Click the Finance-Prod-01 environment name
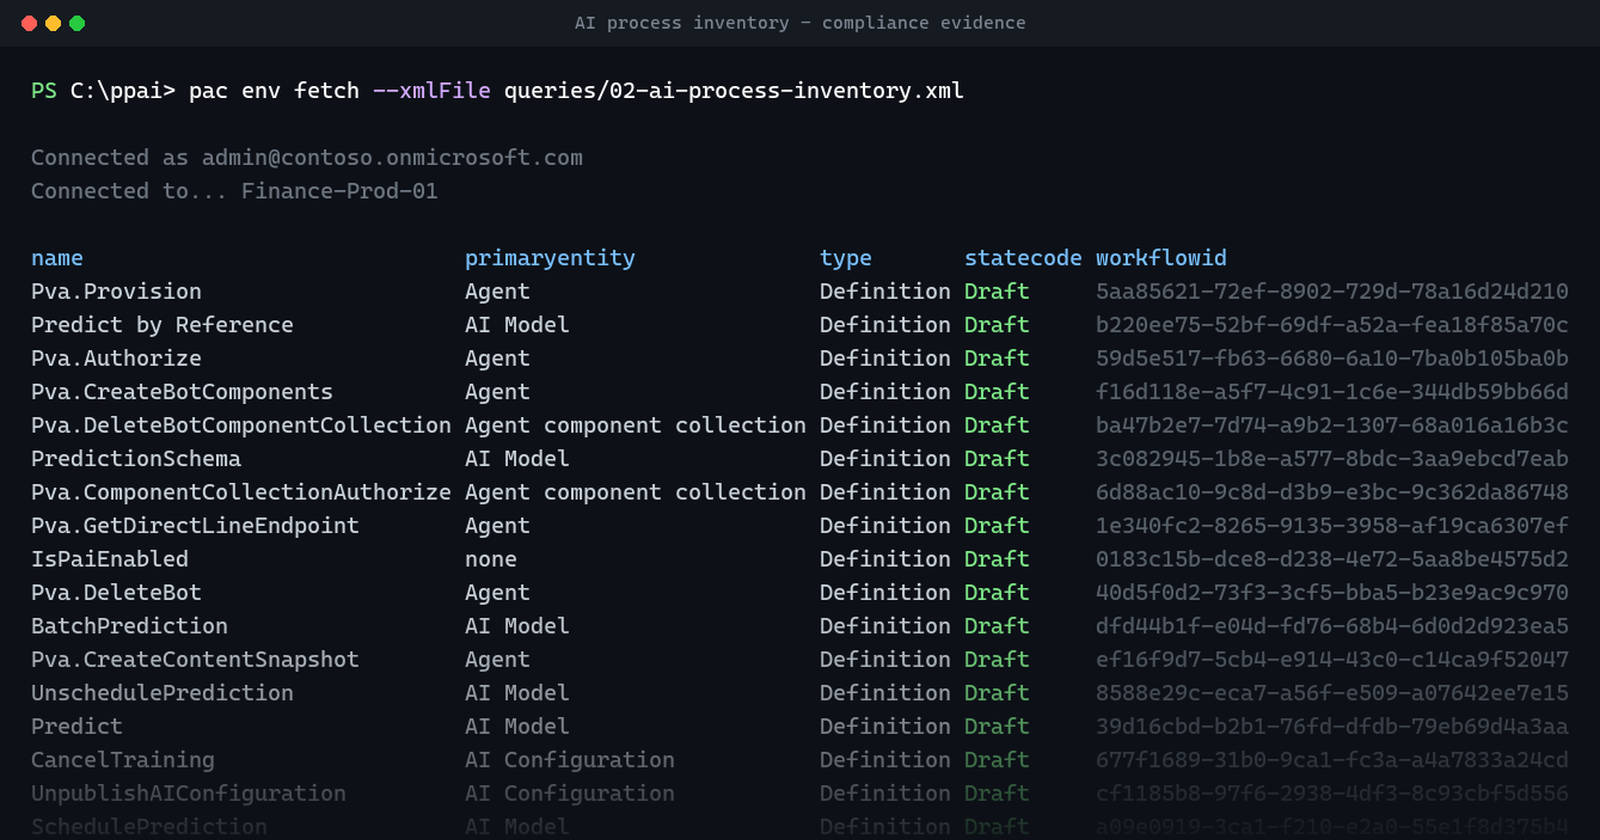 pyautogui.click(x=340, y=191)
